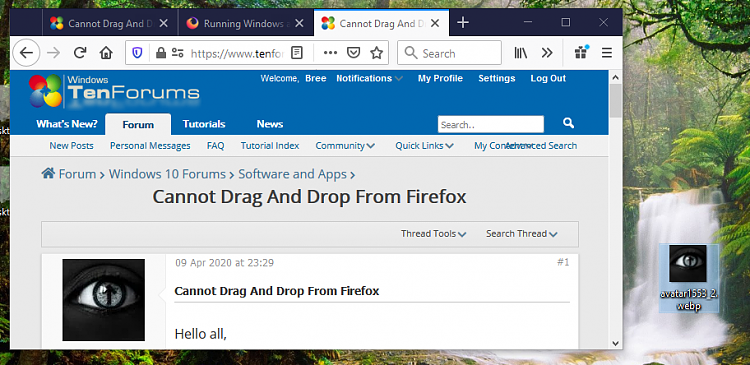This screenshot has height=365, width=750.
Task: Click the Log Out link
Action: pos(548,78)
